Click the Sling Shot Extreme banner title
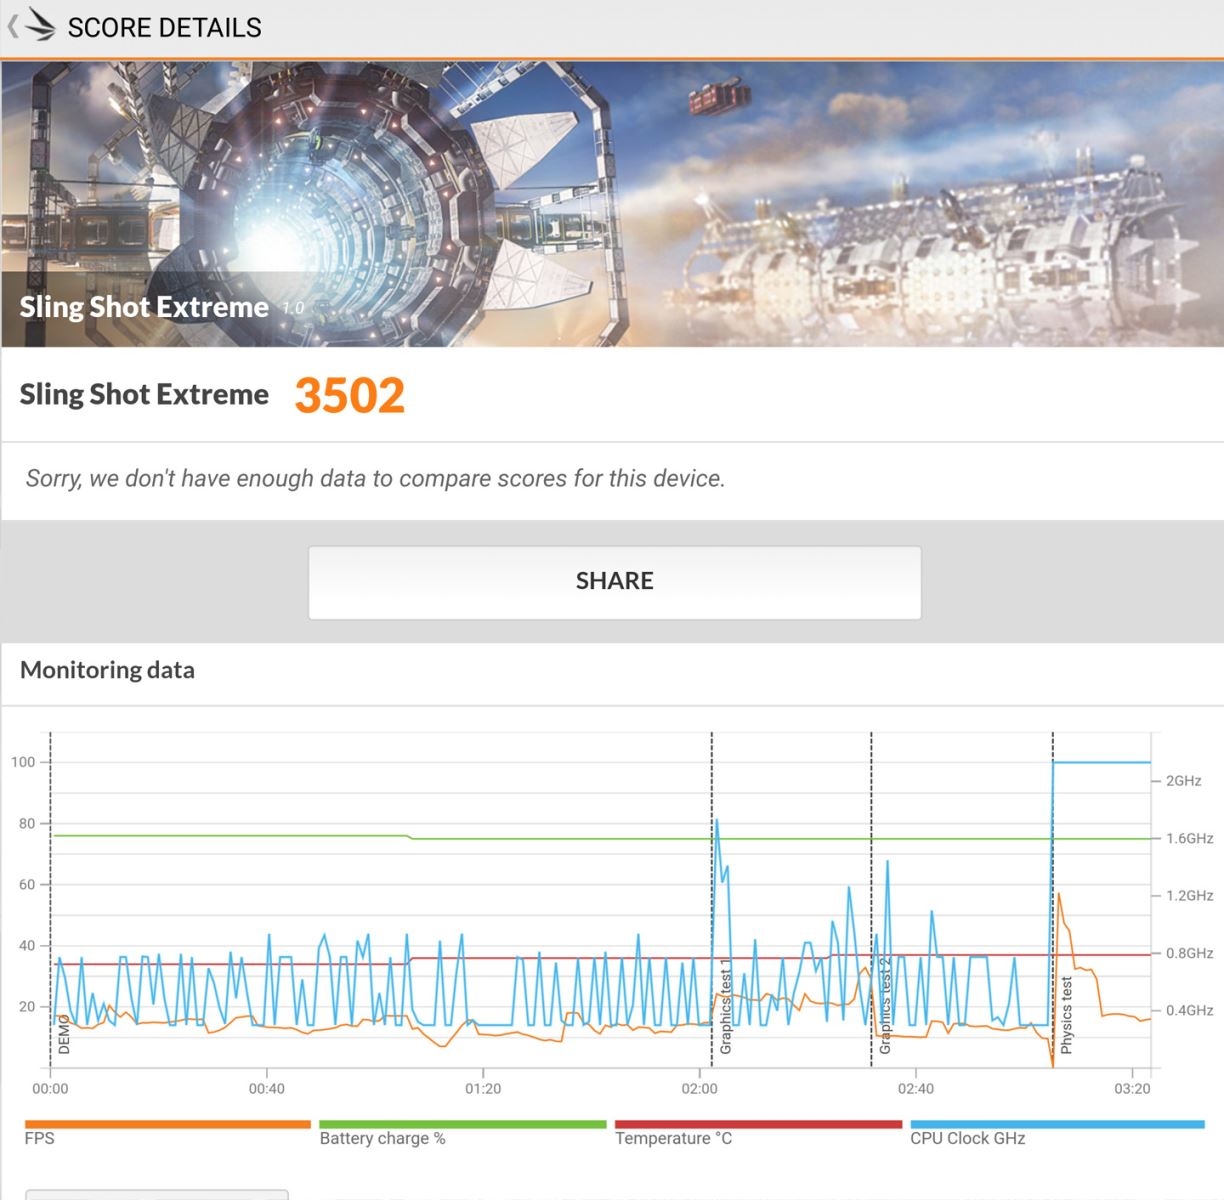This screenshot has height=1200, width=1224. (144, 307)
